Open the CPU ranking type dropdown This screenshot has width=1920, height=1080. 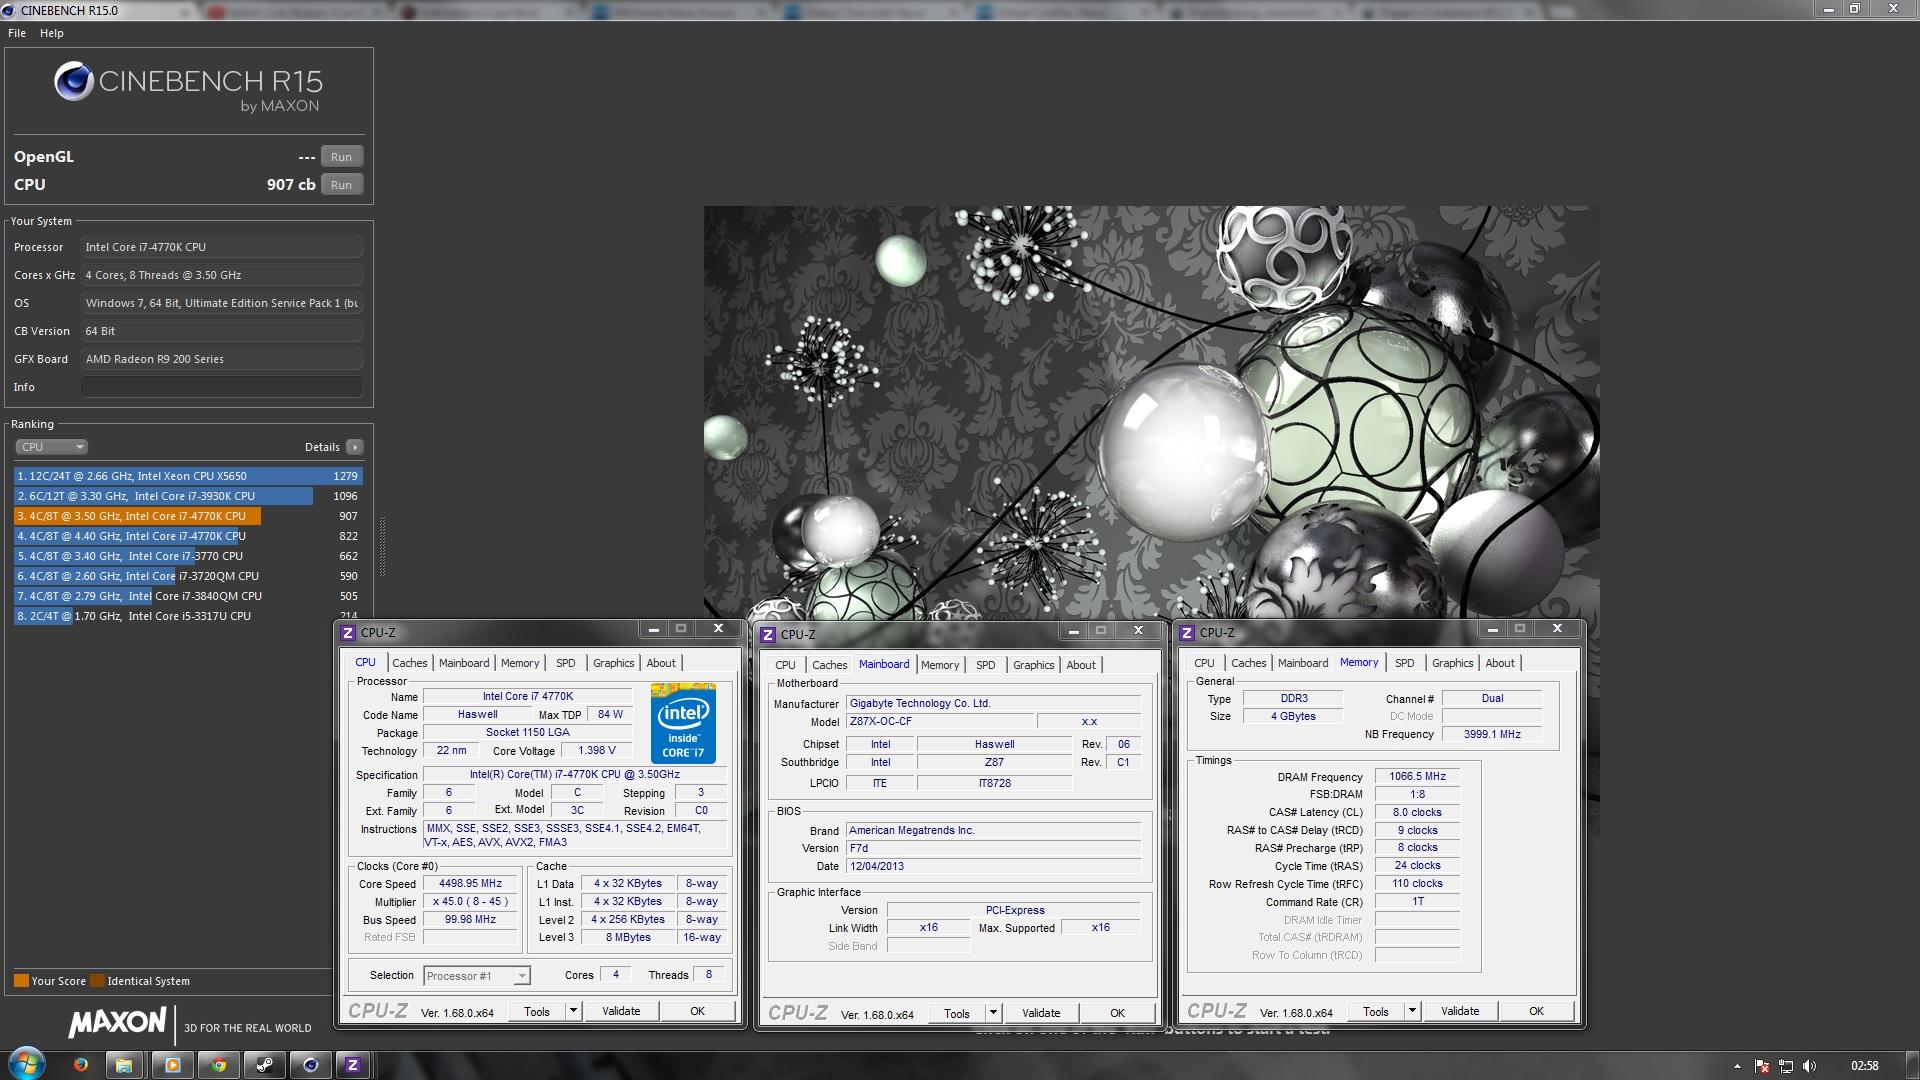[51, 447]
